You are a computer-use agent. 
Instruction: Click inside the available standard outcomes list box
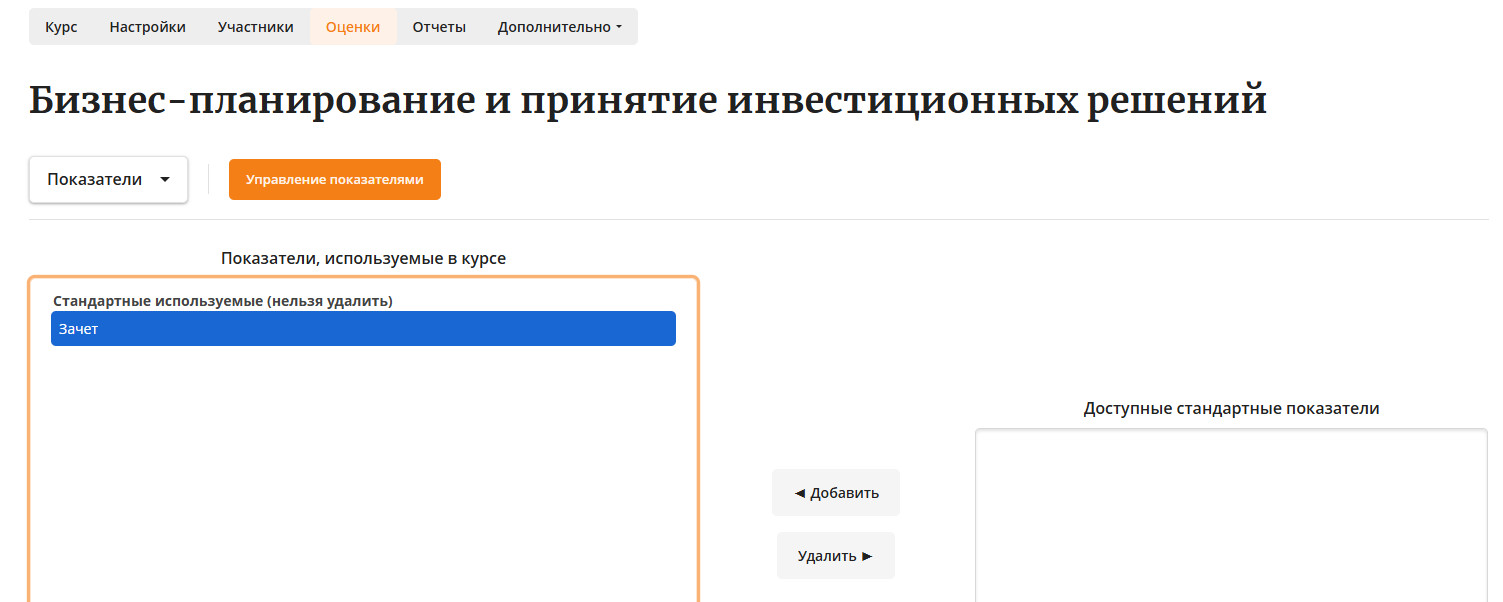[x=1230, y=515]
